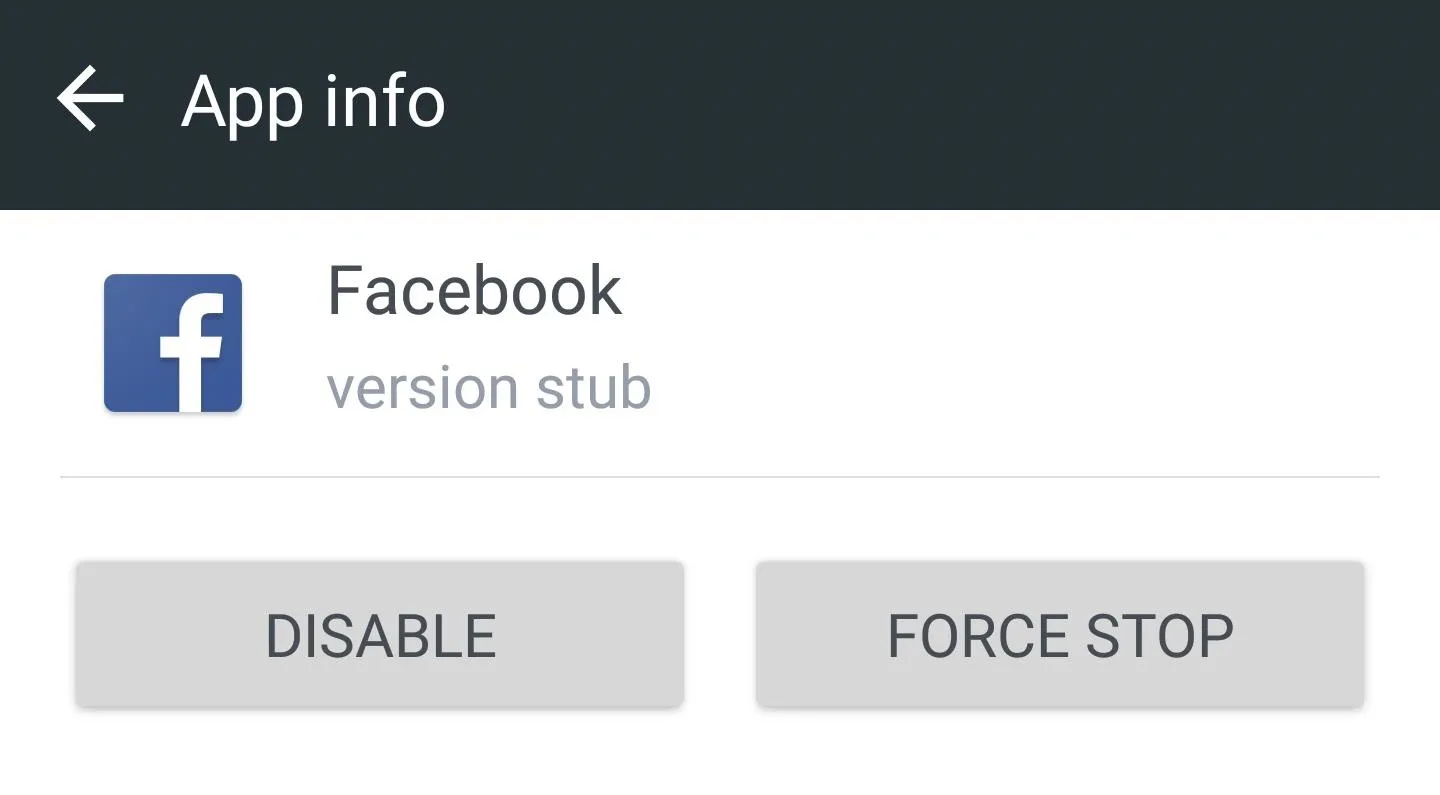Stop Facebook with the FORCE STOP button
The height and width of the screenshot is (795, 1440).
(x=1060, y=635)
